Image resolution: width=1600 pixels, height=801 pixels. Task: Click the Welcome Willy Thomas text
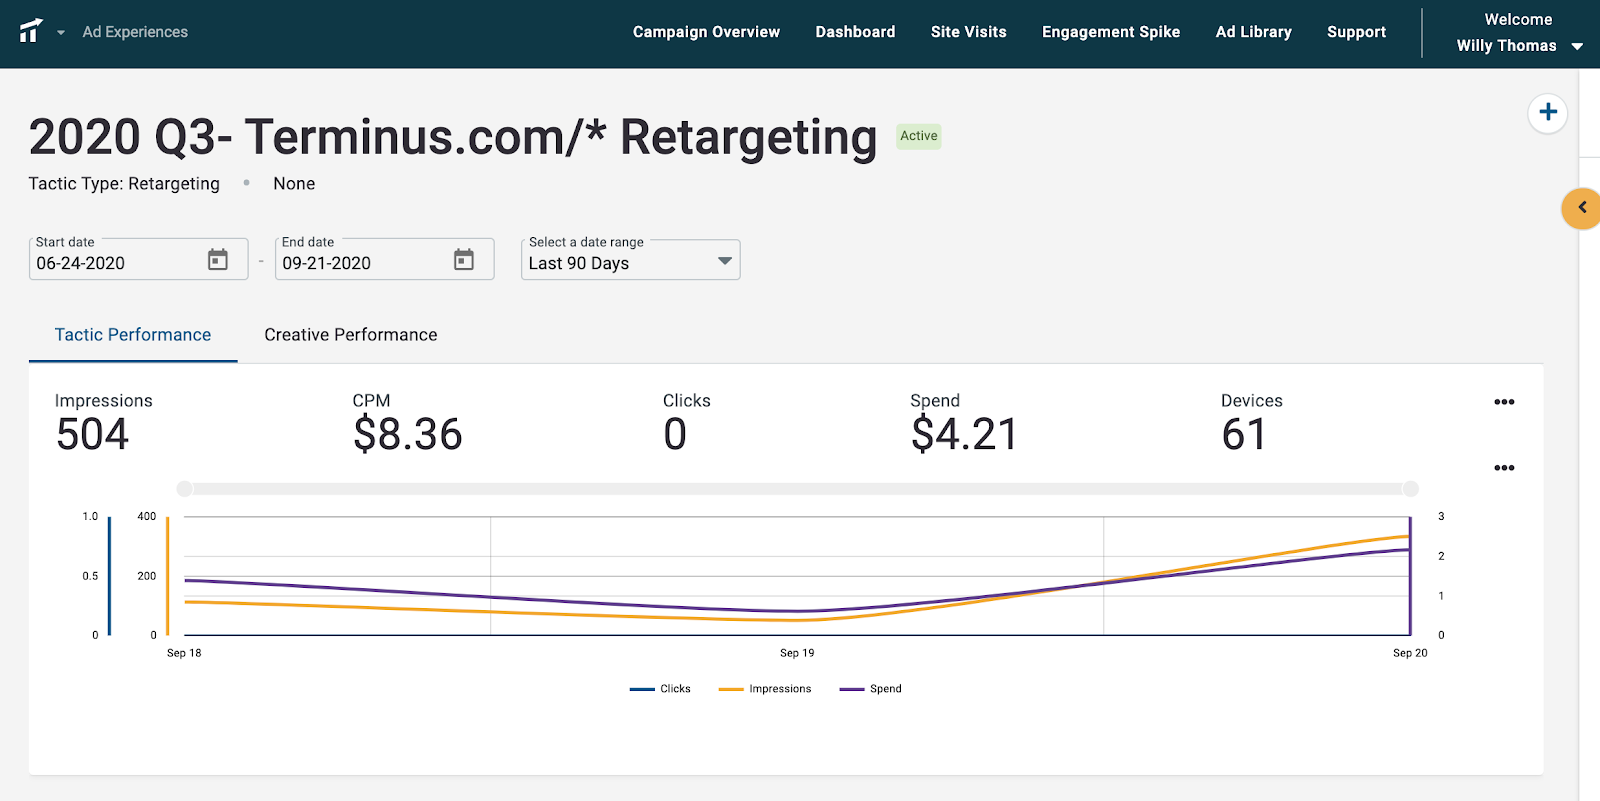pyautogui.click(x=1507, y=33)
